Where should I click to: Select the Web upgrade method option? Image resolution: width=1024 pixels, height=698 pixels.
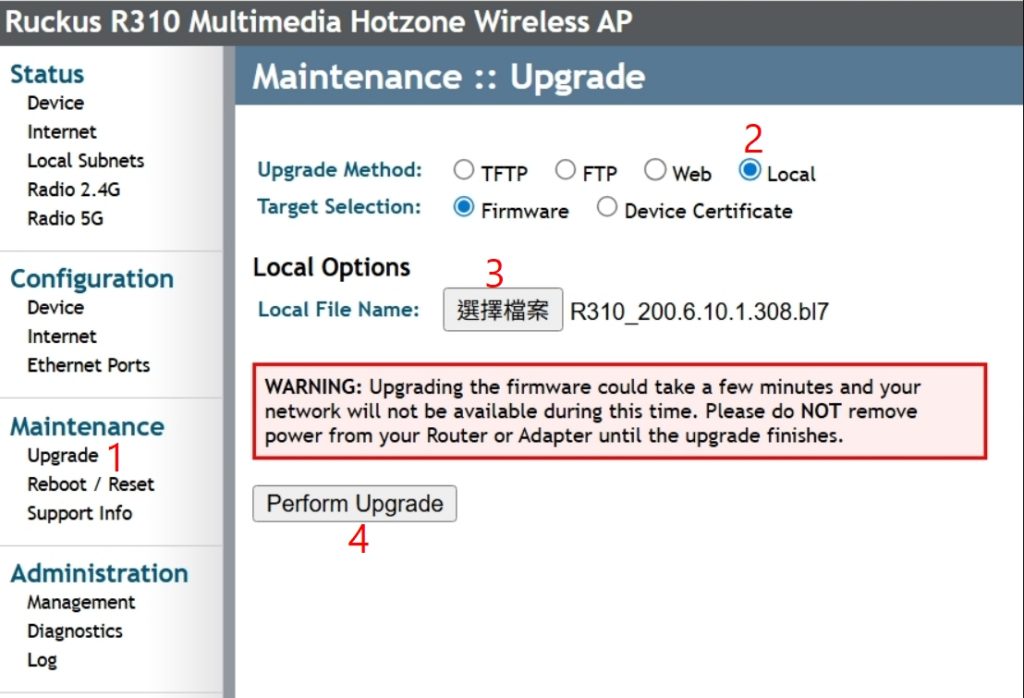[x=655, y=170]
